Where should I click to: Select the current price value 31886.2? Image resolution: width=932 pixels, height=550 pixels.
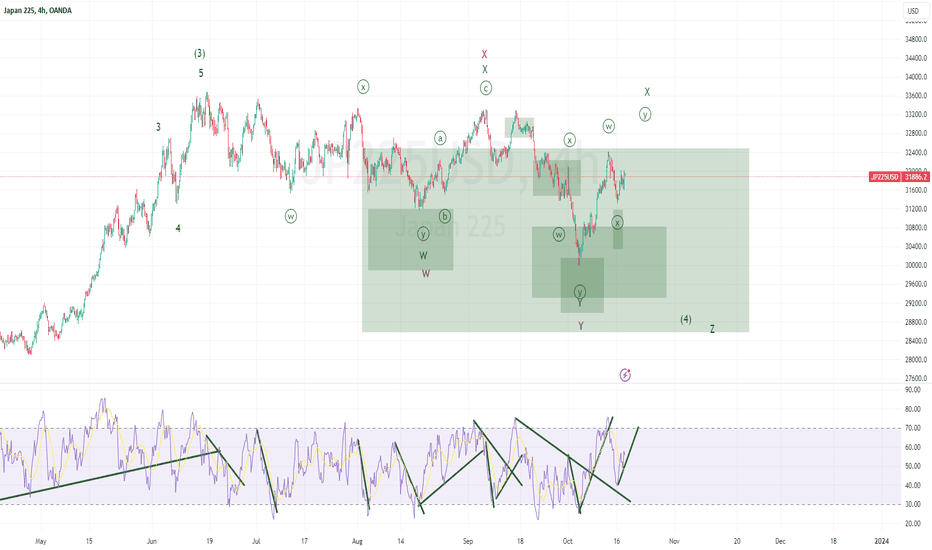916,177
